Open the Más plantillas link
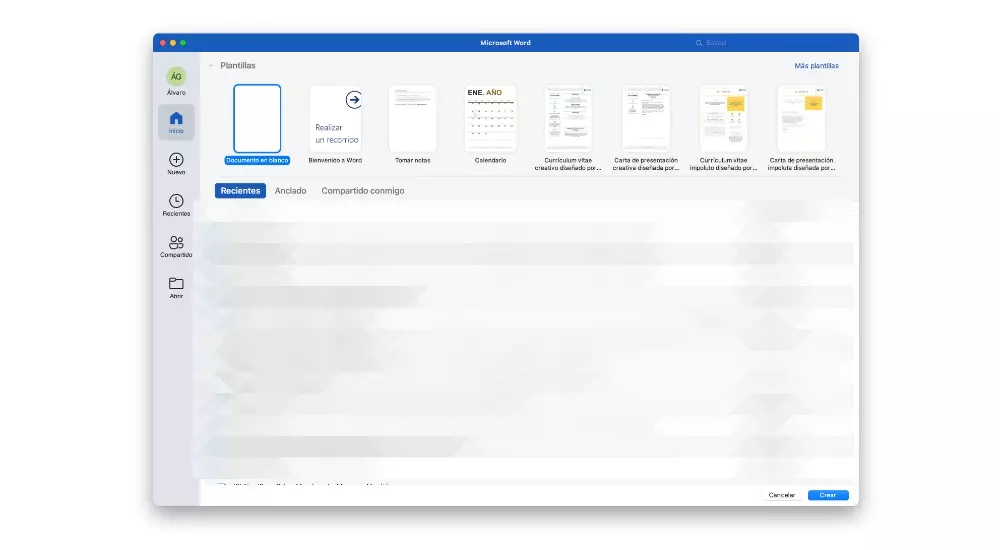 click(x=816, y=66)
